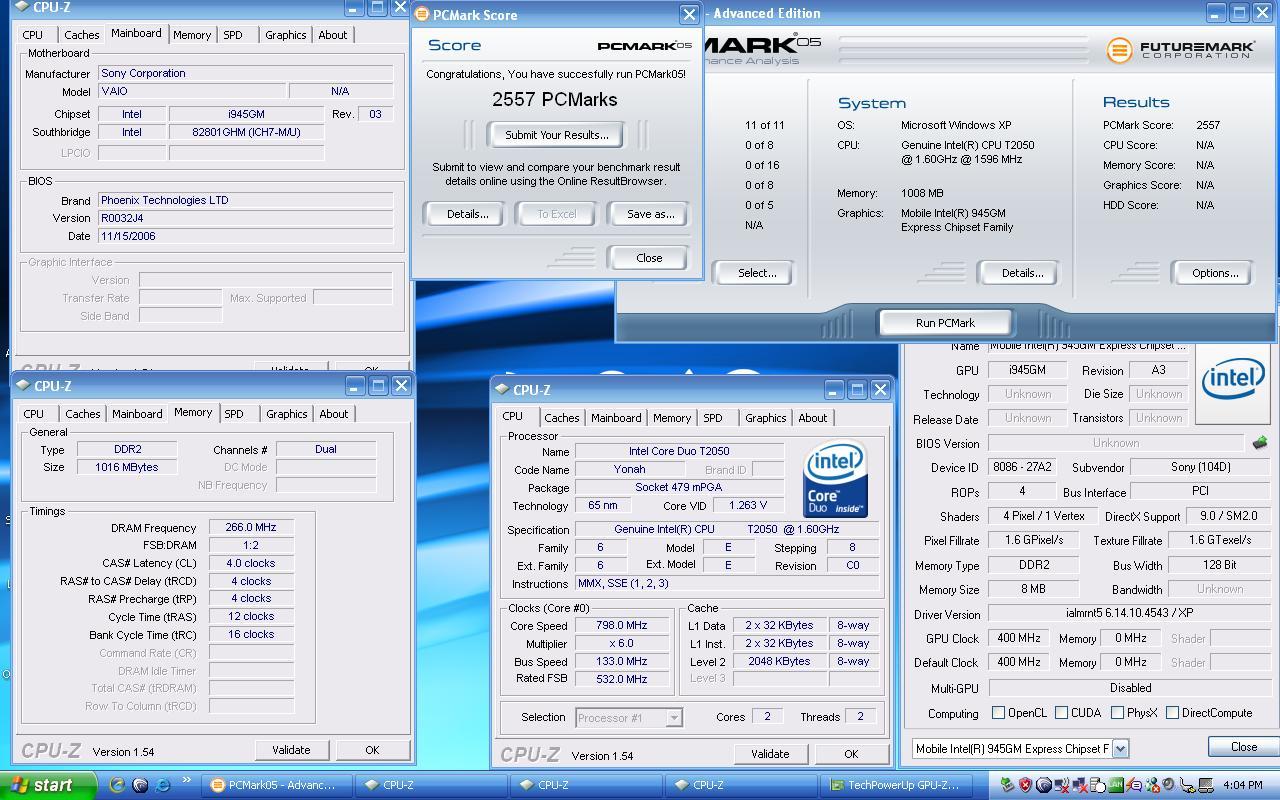Enable the CUDA checkbox

(1061, 713)
